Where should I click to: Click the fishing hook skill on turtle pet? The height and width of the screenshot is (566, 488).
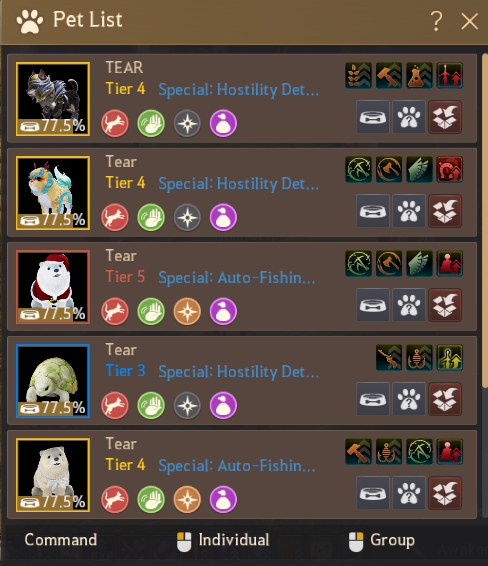click(419, 357)
